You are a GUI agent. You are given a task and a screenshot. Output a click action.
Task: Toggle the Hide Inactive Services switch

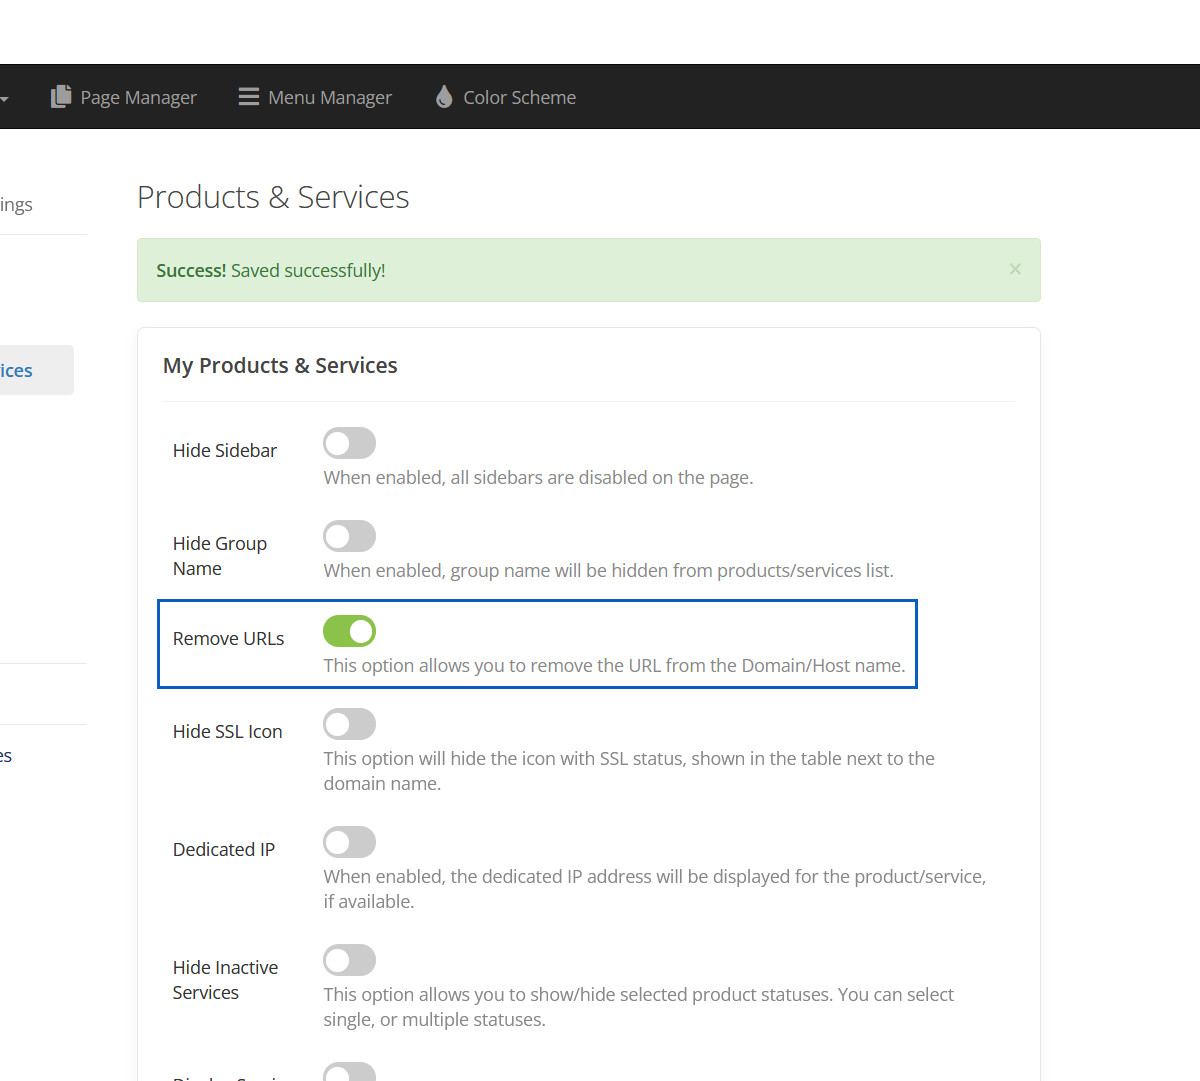coord(349,960)
